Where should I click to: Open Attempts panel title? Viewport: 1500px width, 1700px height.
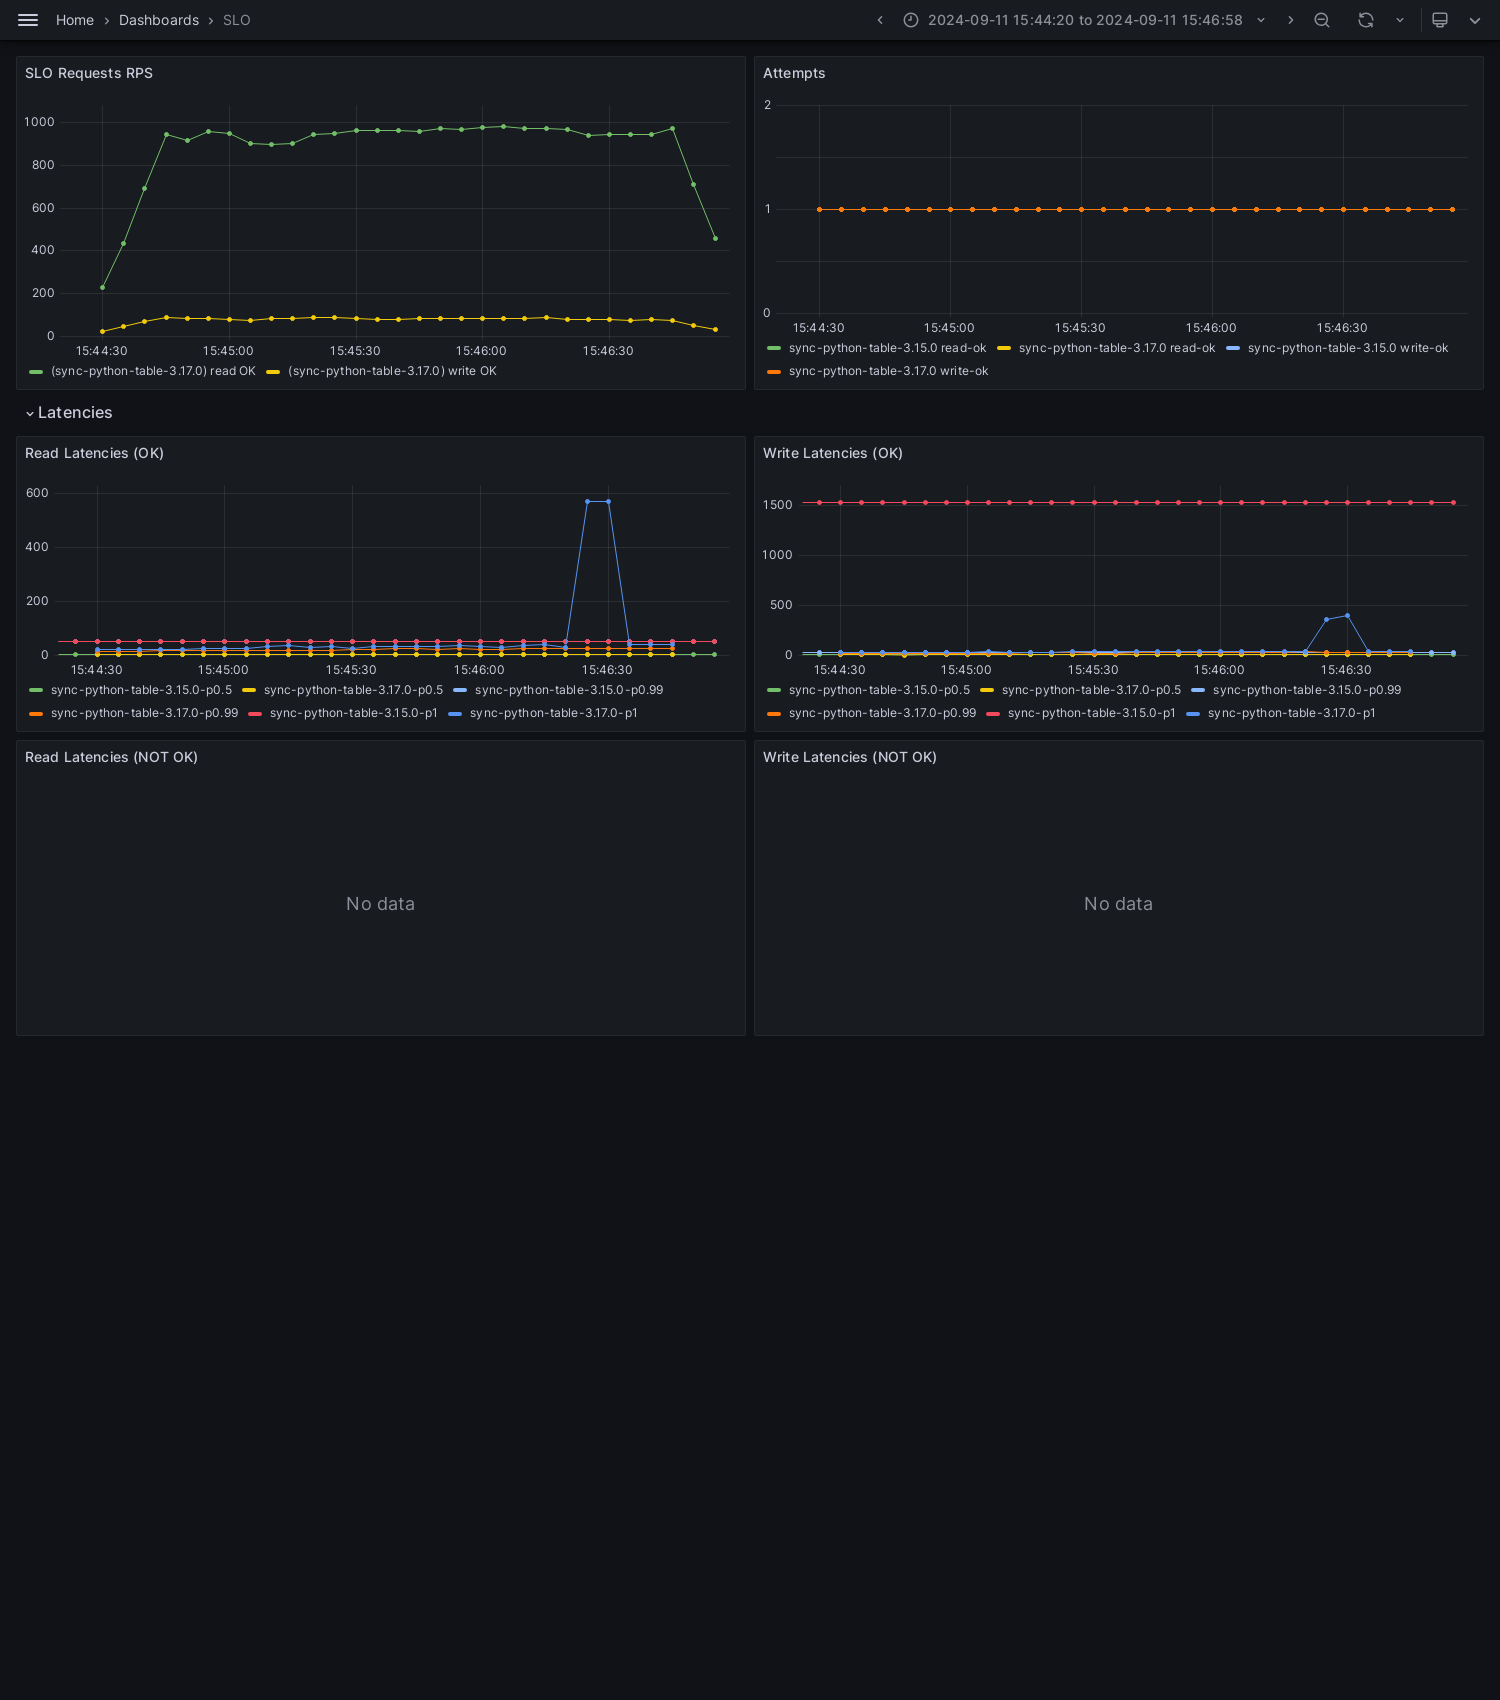[x=794, y=73]
